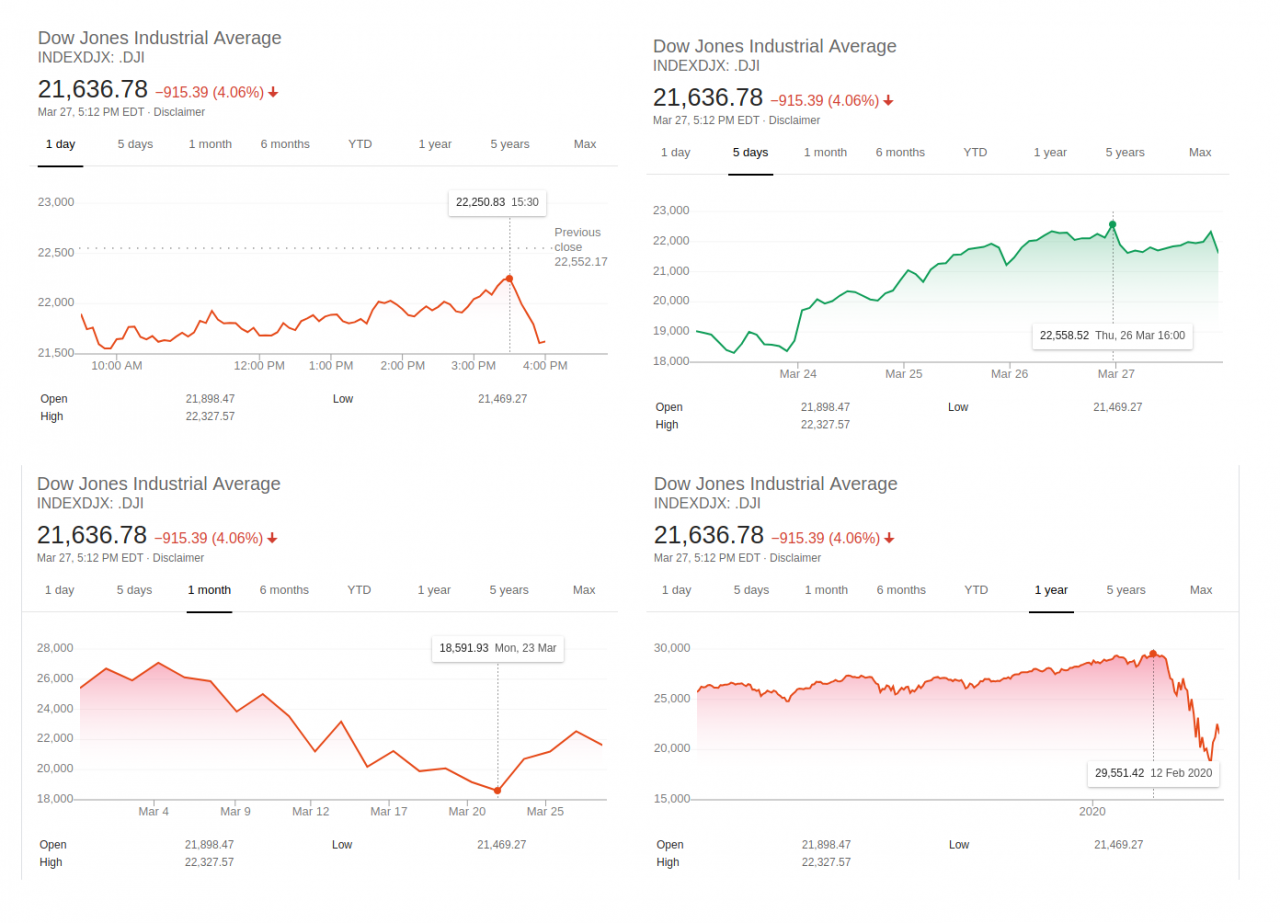Click the red down arrow in the 5-days chart panel header
The width and height of the screenshot is (1280, 923).
(x=888, y=100)
